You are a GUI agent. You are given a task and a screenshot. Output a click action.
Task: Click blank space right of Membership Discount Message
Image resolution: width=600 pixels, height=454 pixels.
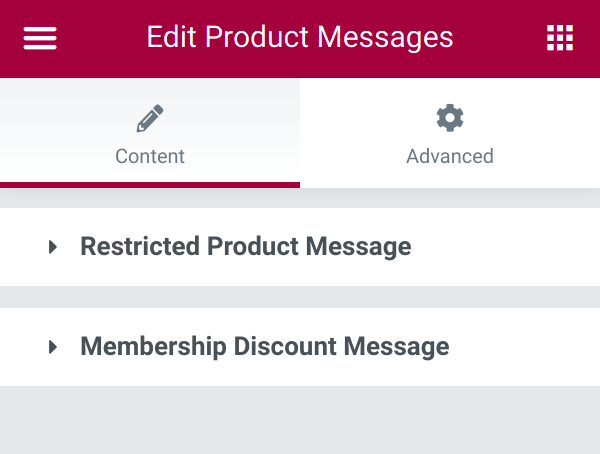click(524, 347)
